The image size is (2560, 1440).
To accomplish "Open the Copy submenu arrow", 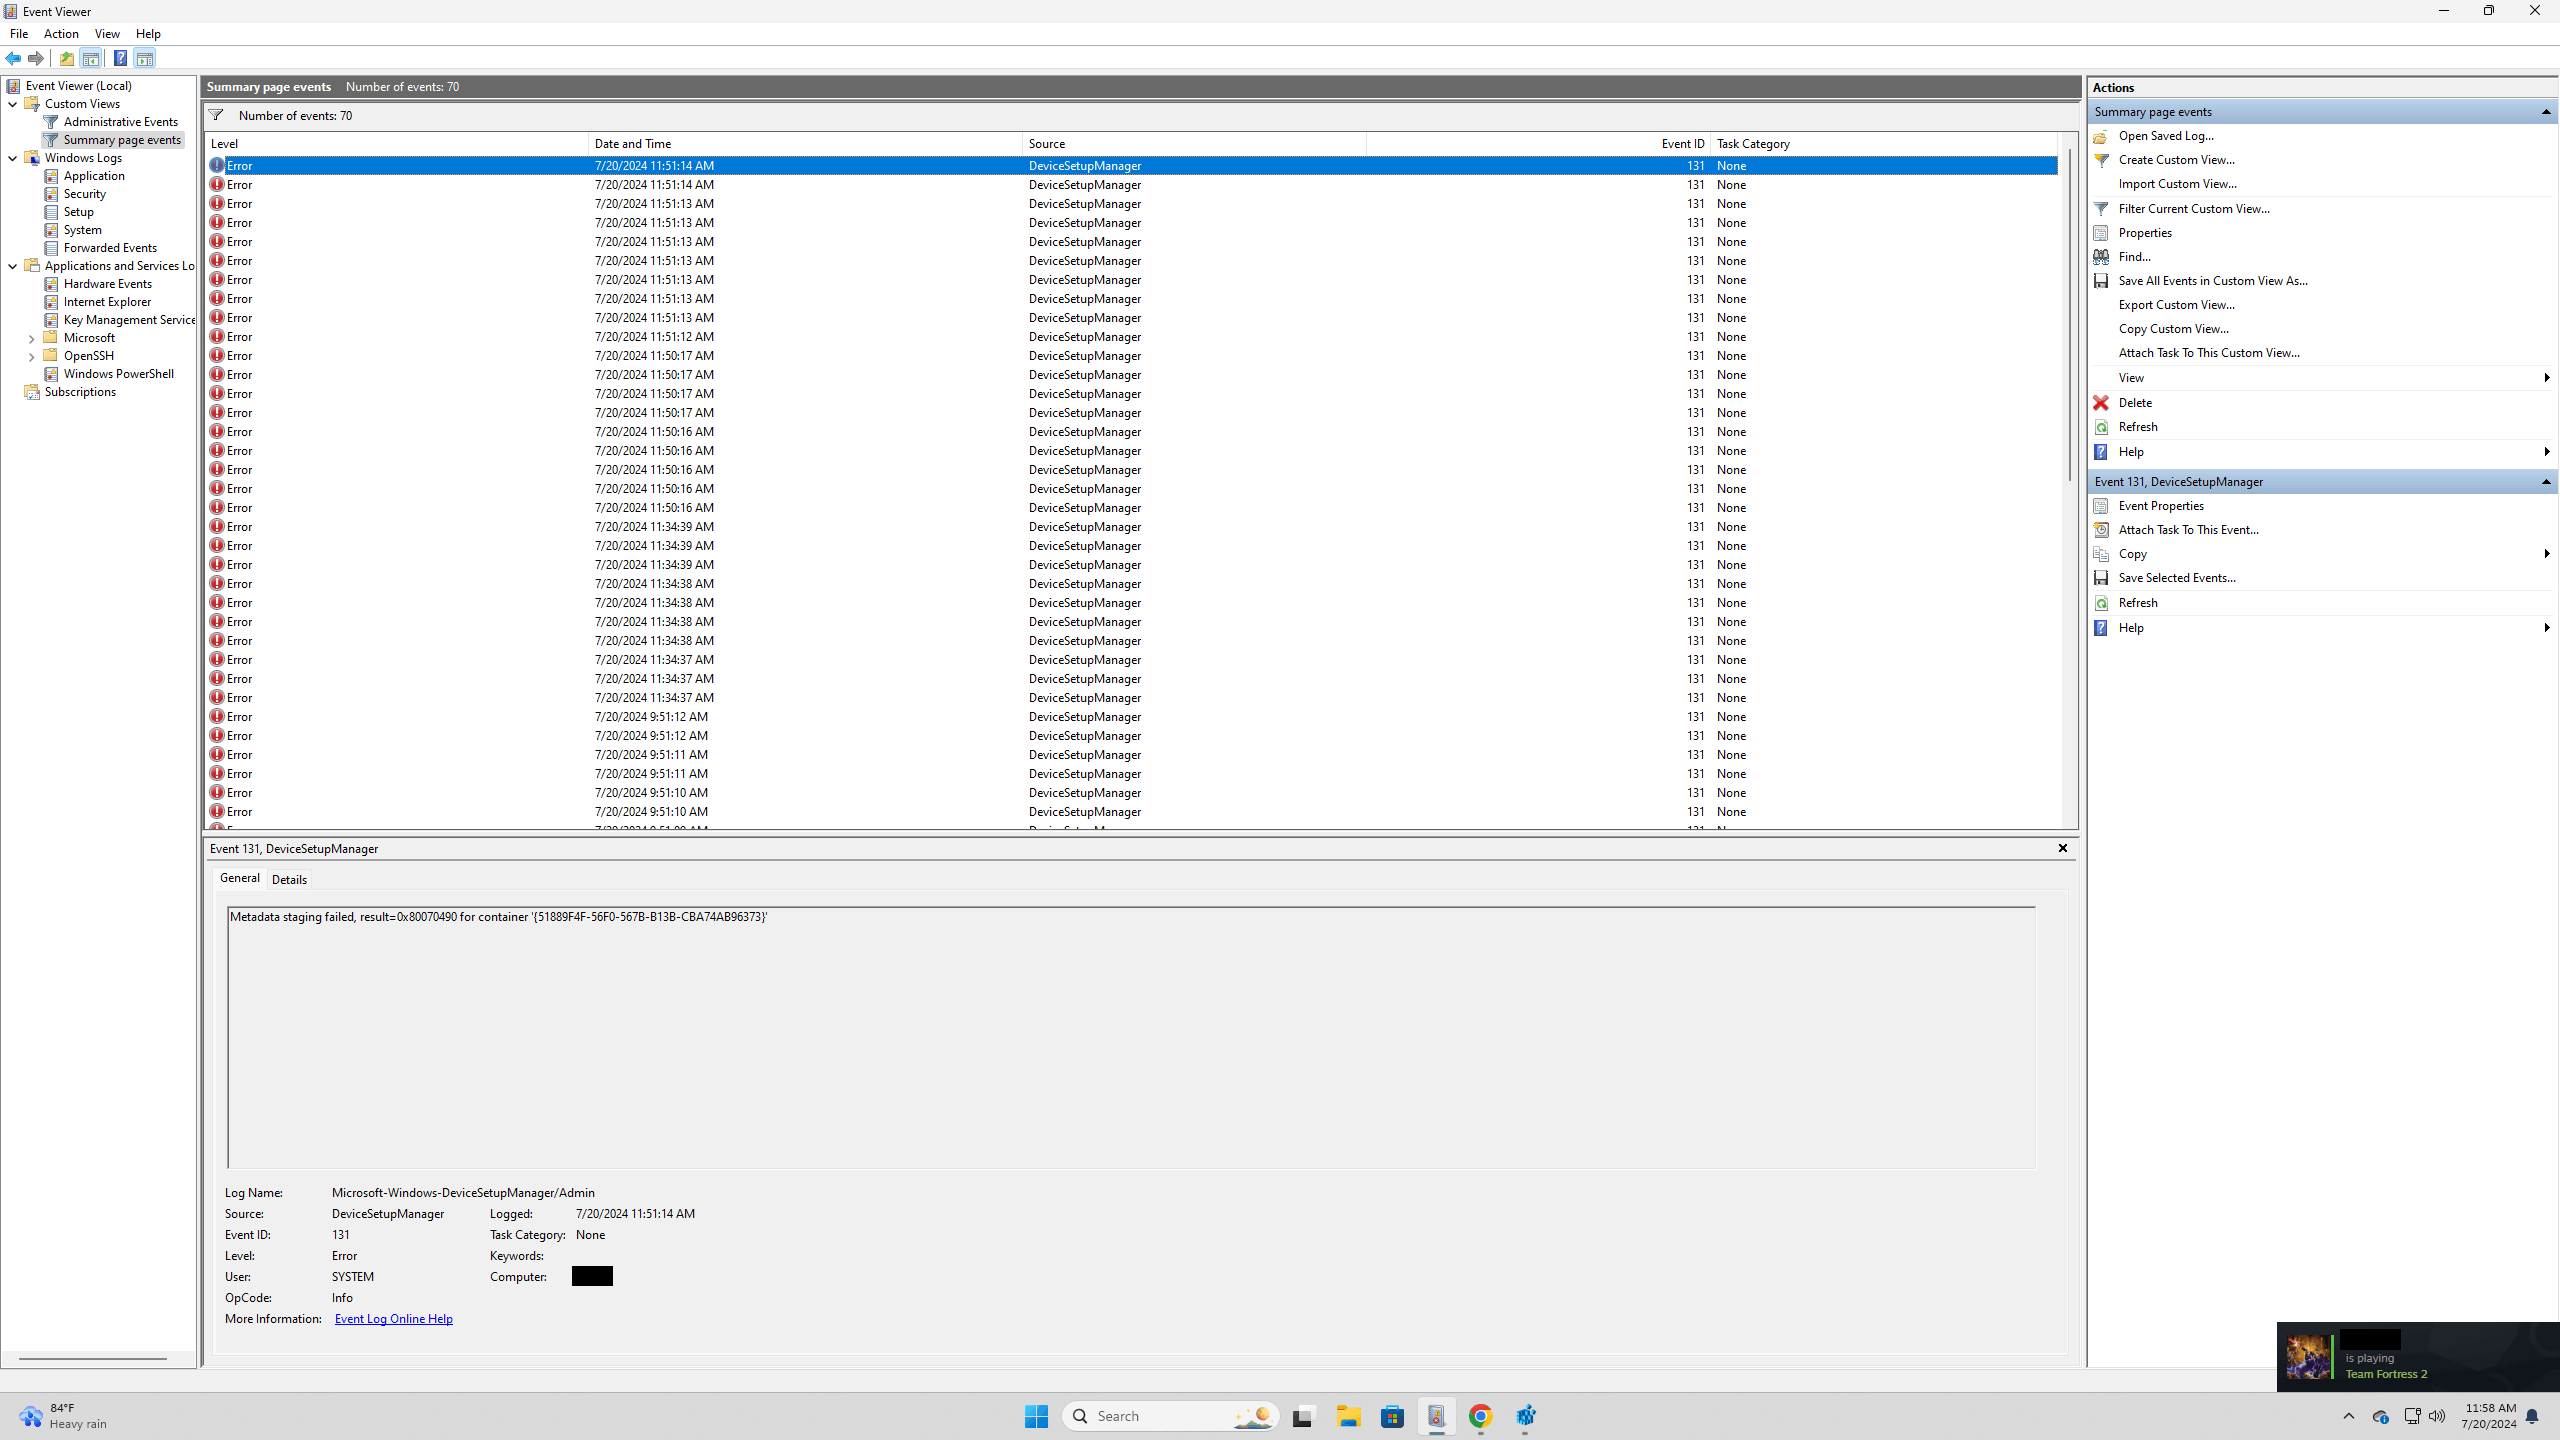I will (2546, 554).
